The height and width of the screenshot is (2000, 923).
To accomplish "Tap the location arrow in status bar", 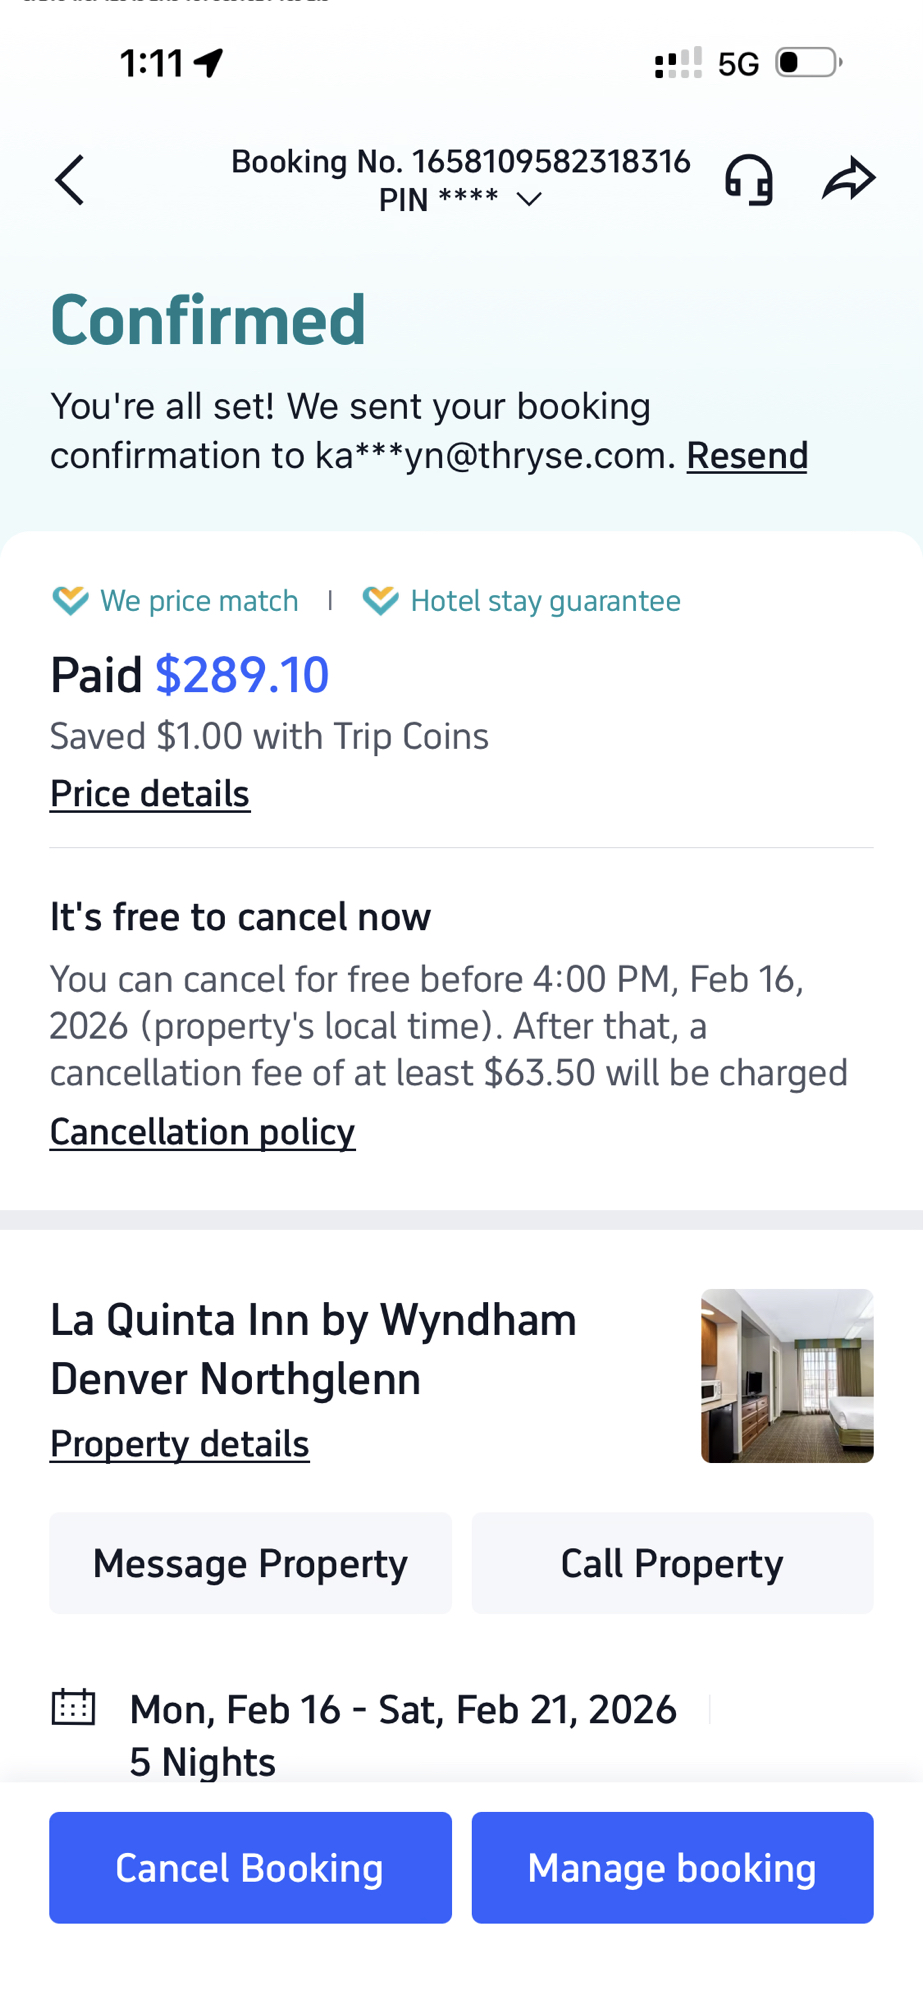I will (209, 63).
